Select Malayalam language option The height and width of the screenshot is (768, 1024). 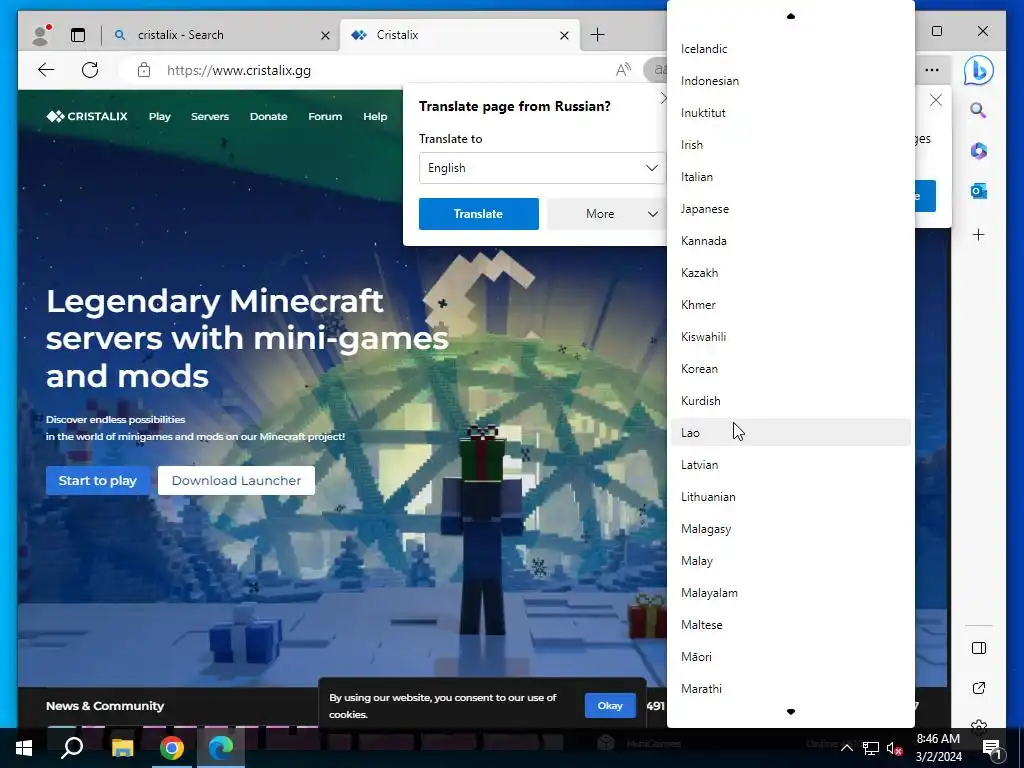tap(791, 593)
